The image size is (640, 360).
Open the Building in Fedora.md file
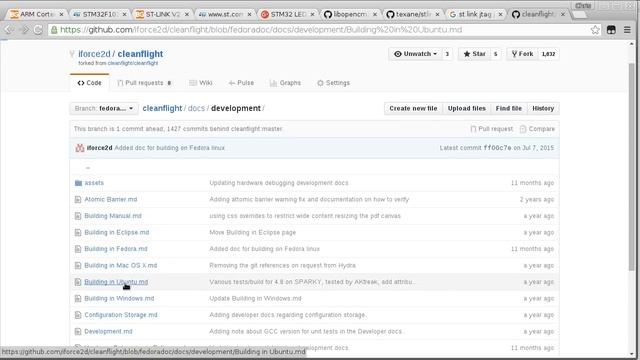pos(116,249)
